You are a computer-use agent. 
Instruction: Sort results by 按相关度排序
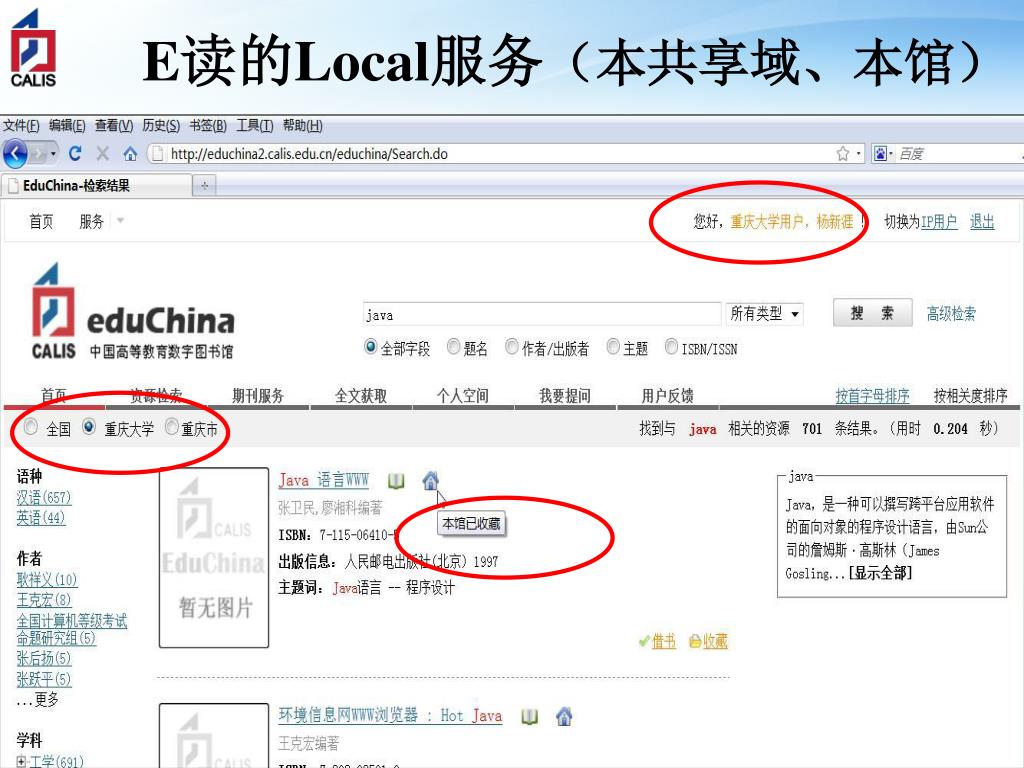point(970,396)
